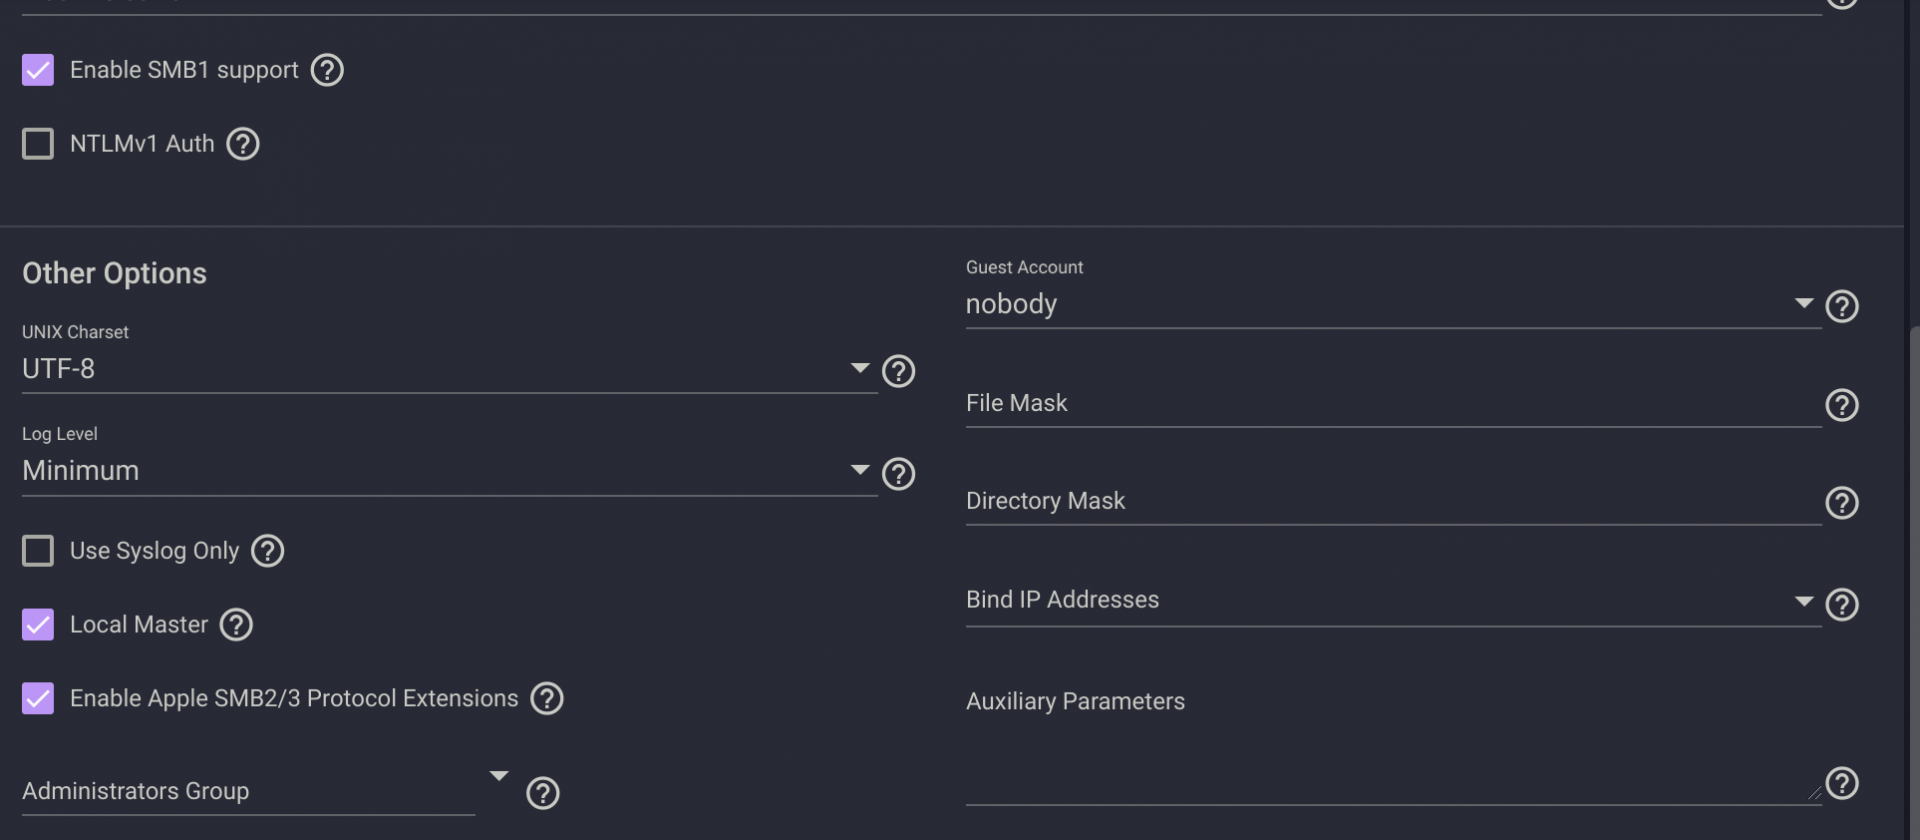Focus the Directory Mask text field
Viewport: 1920px width, 840px height.
click(x=1390, y=501)
